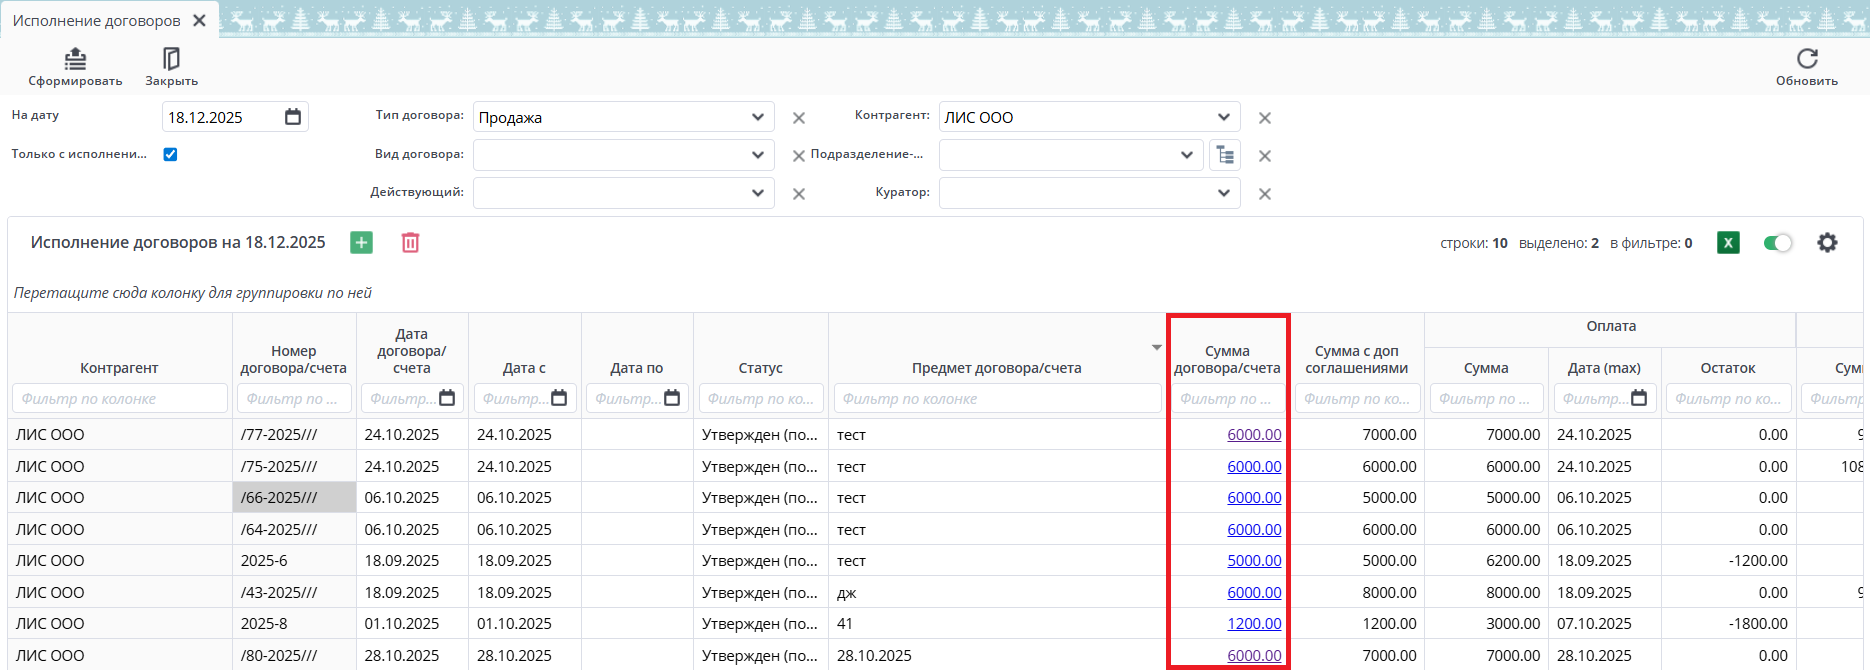Viewport: 1870px width, 670px height.
Task: Sort by the Статус column header
Action: (x=760, y=368)
